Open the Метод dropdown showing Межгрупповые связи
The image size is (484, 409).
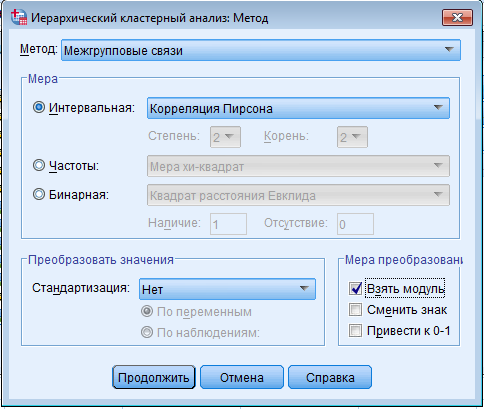tap(261, 50)
